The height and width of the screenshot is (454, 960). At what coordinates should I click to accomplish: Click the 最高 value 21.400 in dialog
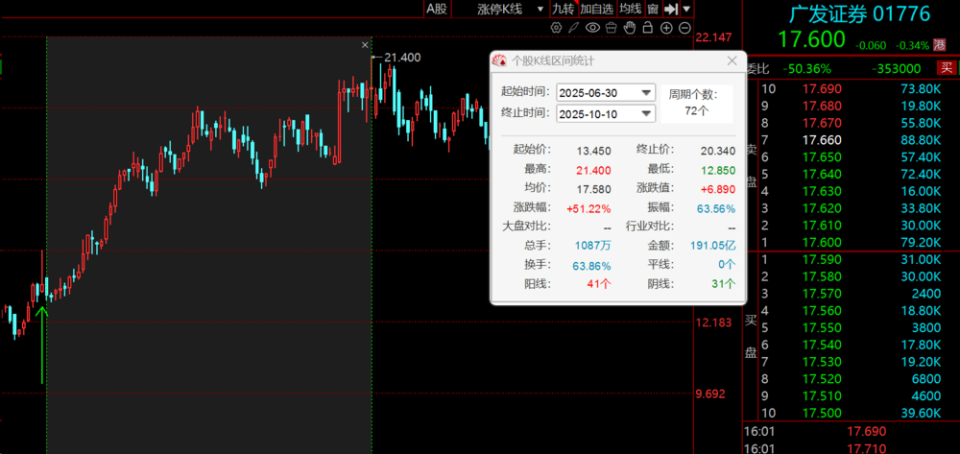(594, 170)
